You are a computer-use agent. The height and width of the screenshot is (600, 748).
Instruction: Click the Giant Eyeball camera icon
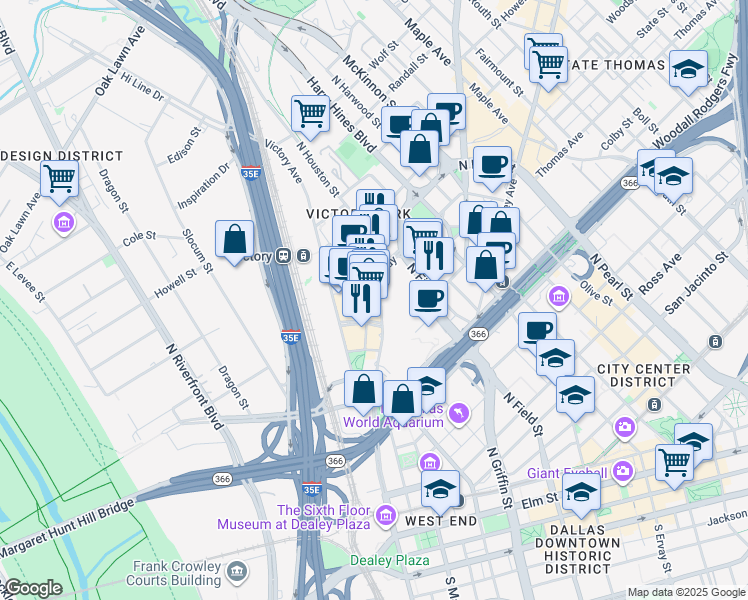click(623, 471)
